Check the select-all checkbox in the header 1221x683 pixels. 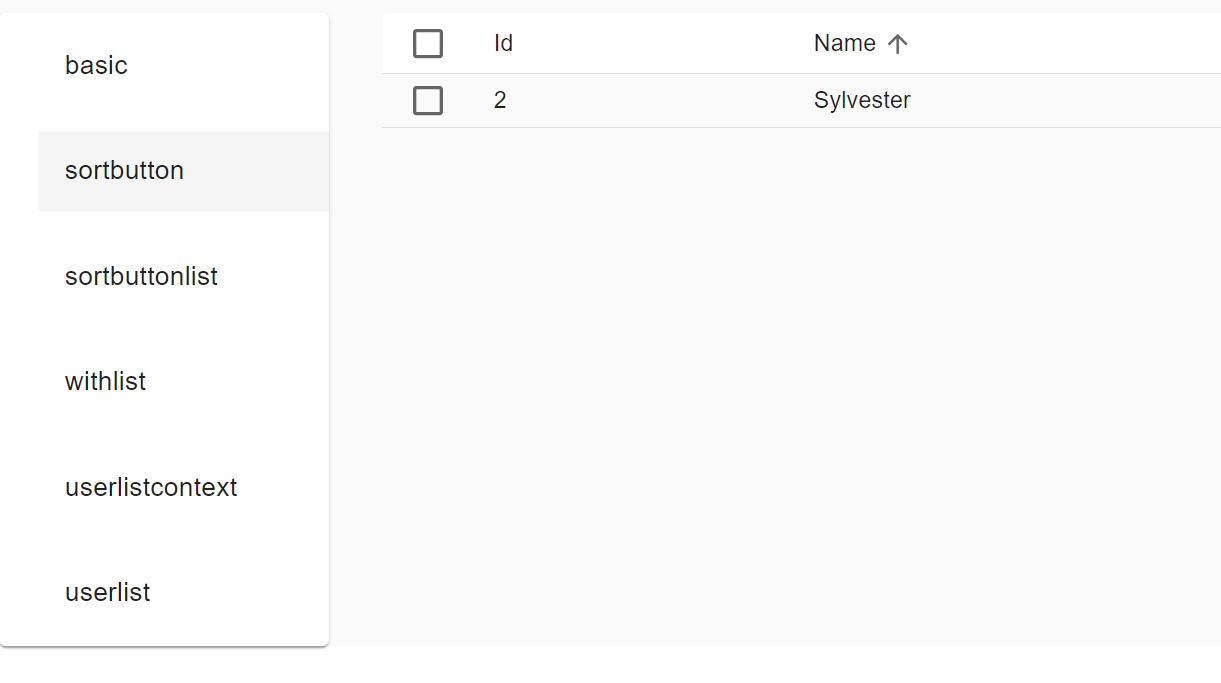[x=428, y=43]
